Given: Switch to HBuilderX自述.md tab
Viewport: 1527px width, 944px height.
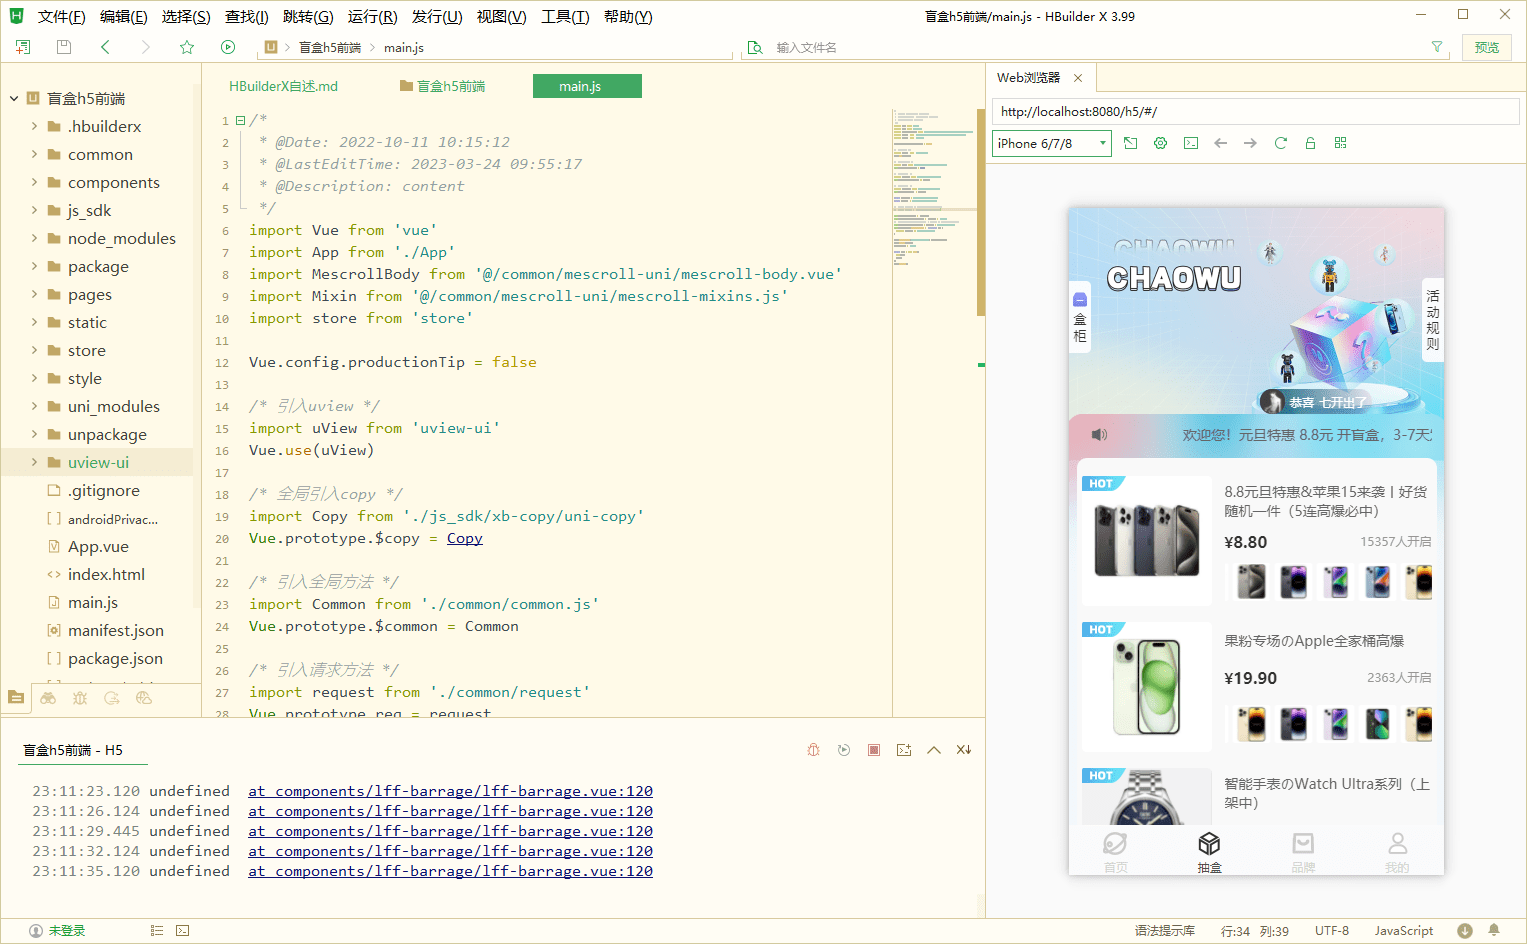Looking at the screenshot, I should pyautogui.click(x=283, y=86).
